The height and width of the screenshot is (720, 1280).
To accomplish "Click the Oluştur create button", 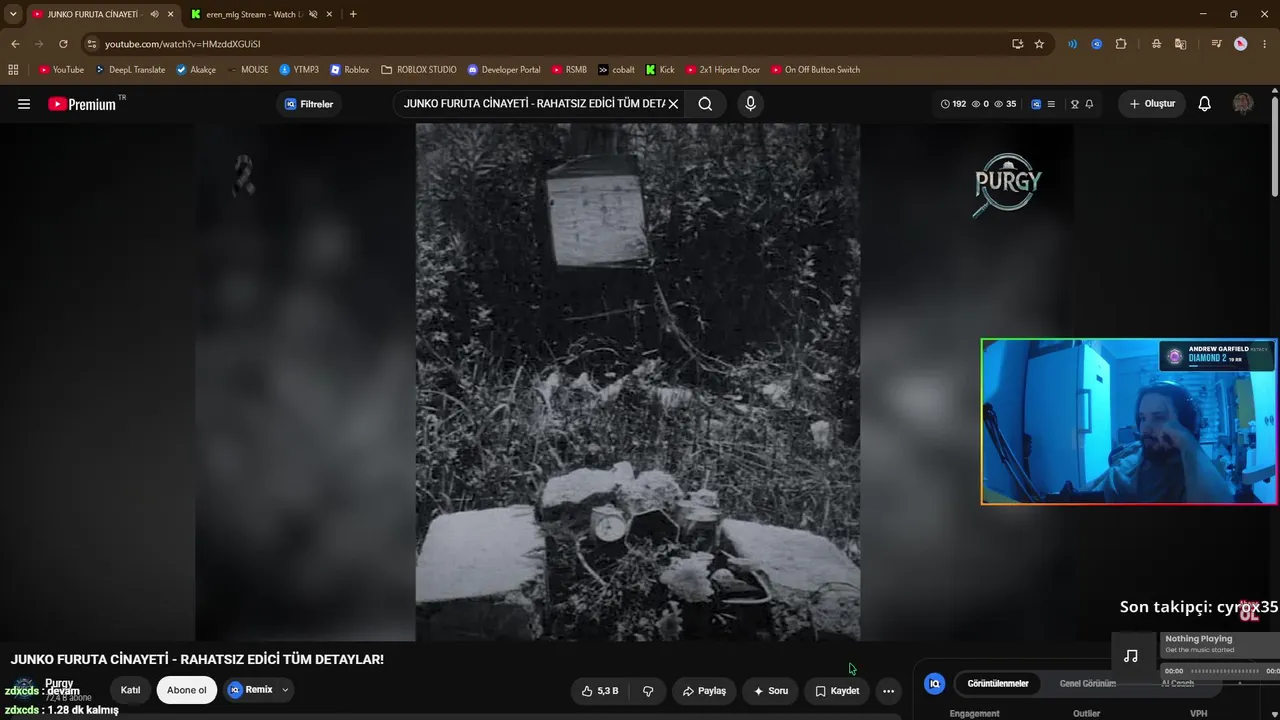I will pyautogui.click(x=1152, y=104).
